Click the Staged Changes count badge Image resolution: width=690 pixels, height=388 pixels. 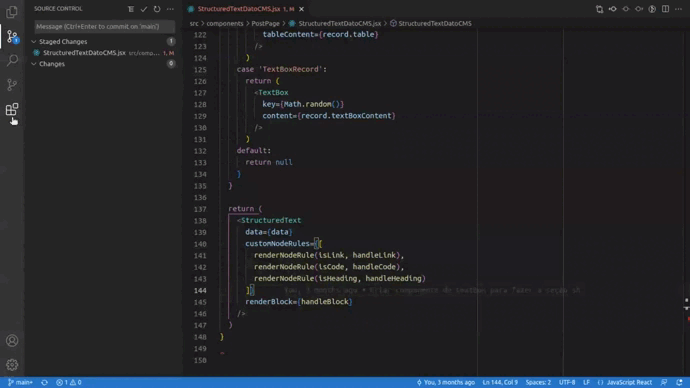(x=171, y=41)
